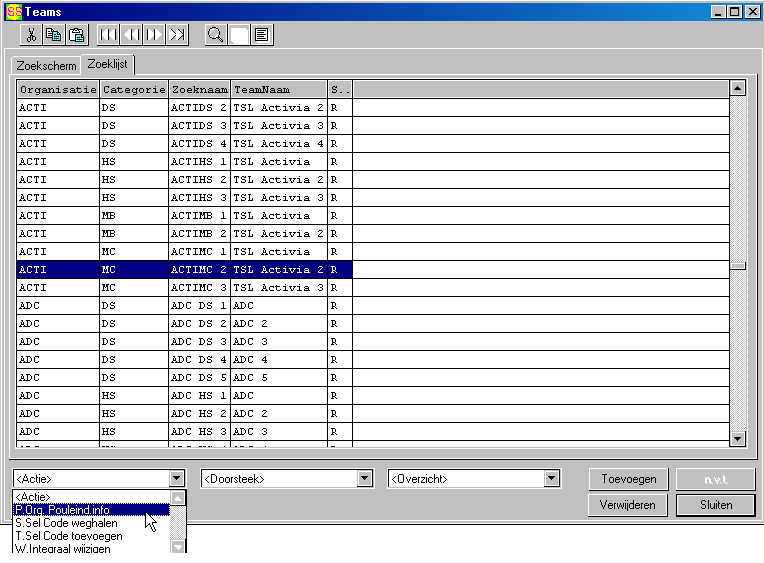Select row with Zoeknaam ACTIHS 3
This screenshot has width=764, height=563.
184,197
